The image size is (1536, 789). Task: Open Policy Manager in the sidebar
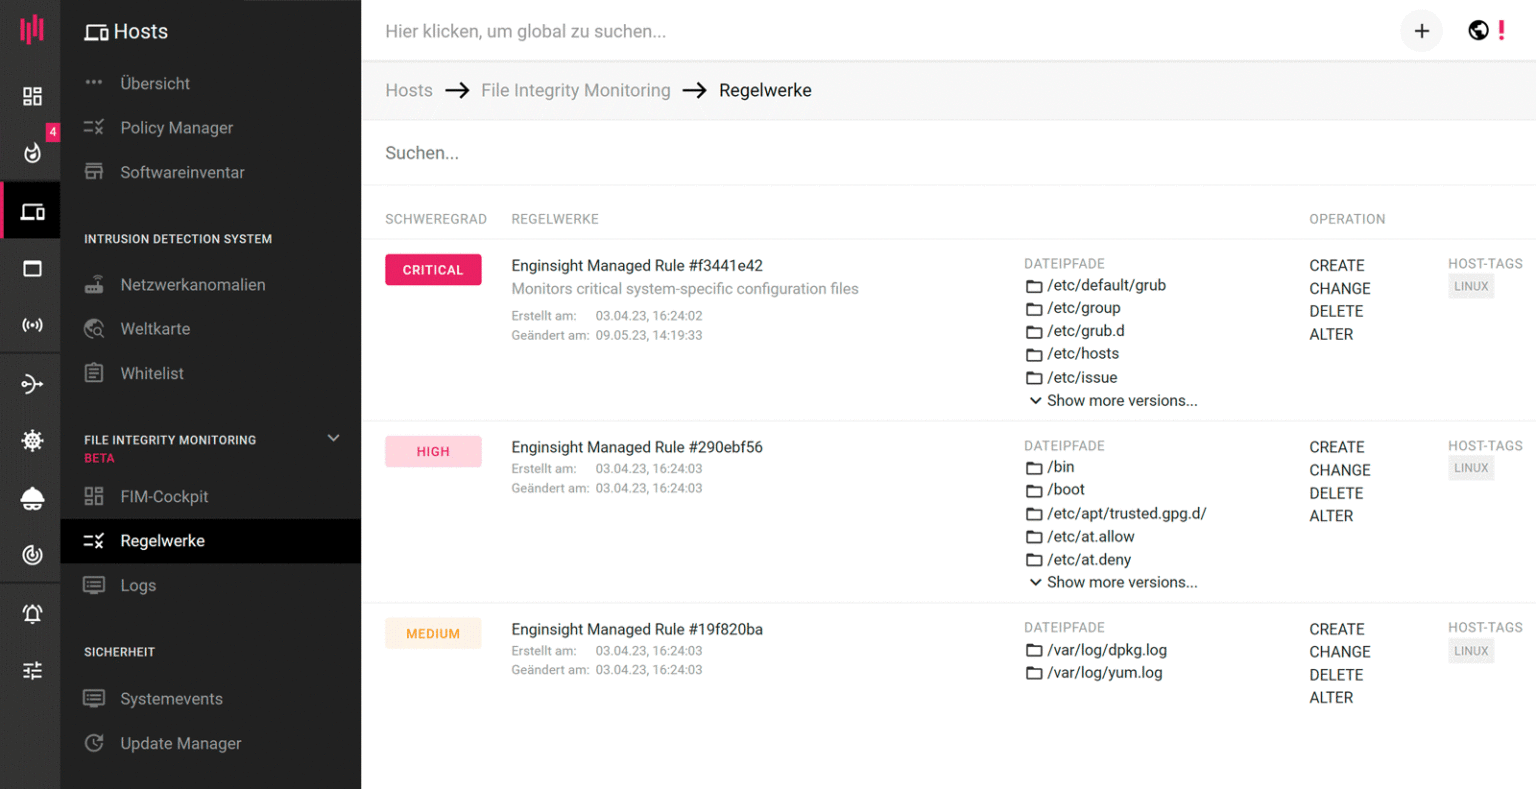pos(176,128)
